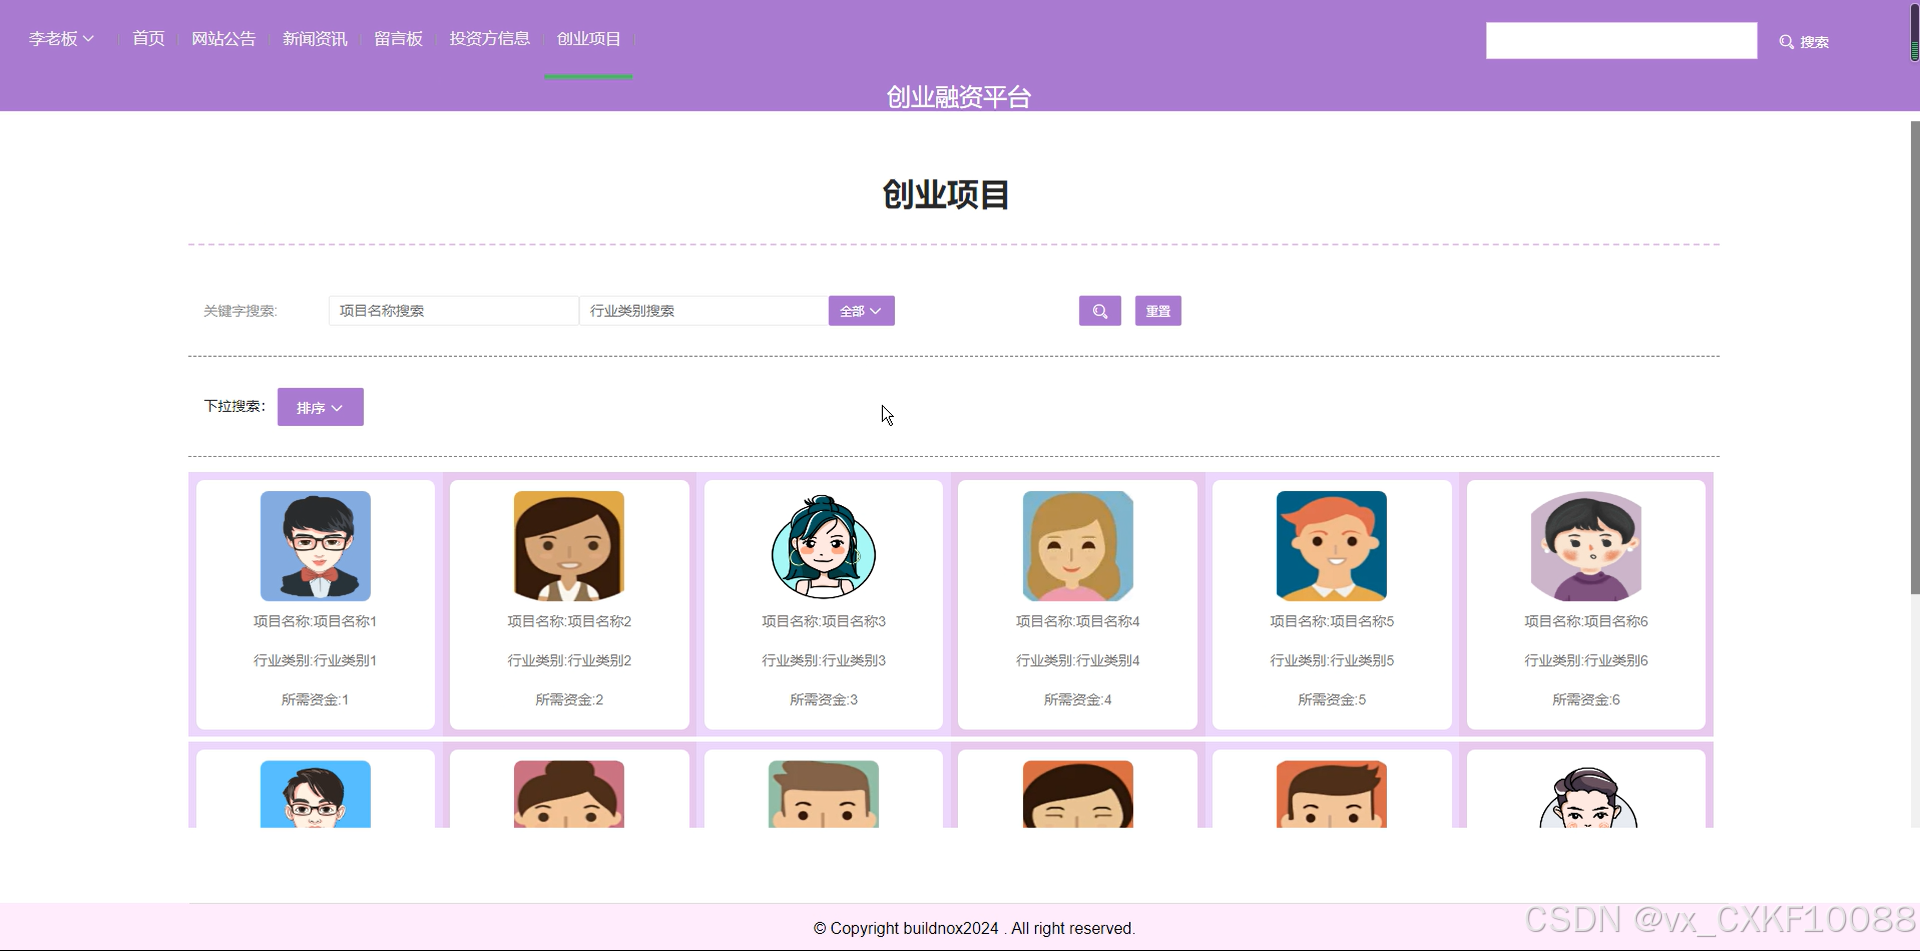Open the 留言板 menu item
Image resolution: width=1920 pixels, height=951 pixels.
tap(398, 39)
